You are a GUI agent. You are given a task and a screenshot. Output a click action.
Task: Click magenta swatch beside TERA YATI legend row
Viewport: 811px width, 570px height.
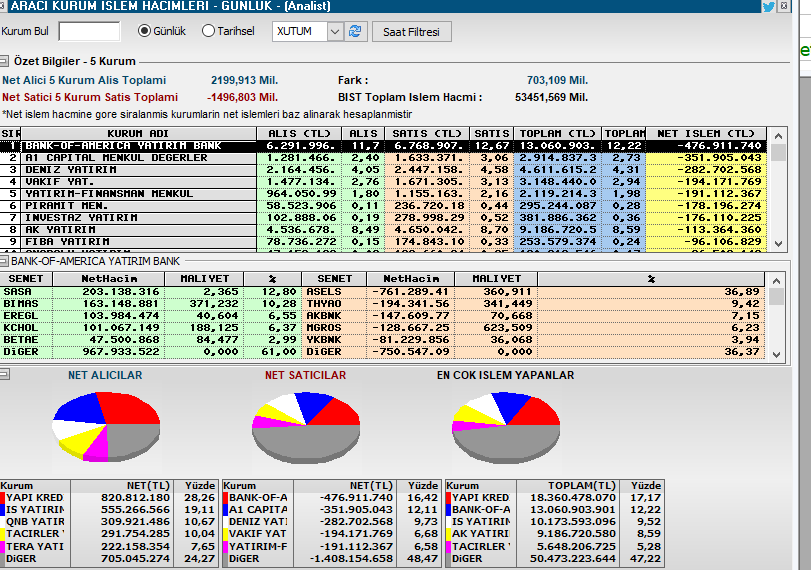tap(3, 546)
